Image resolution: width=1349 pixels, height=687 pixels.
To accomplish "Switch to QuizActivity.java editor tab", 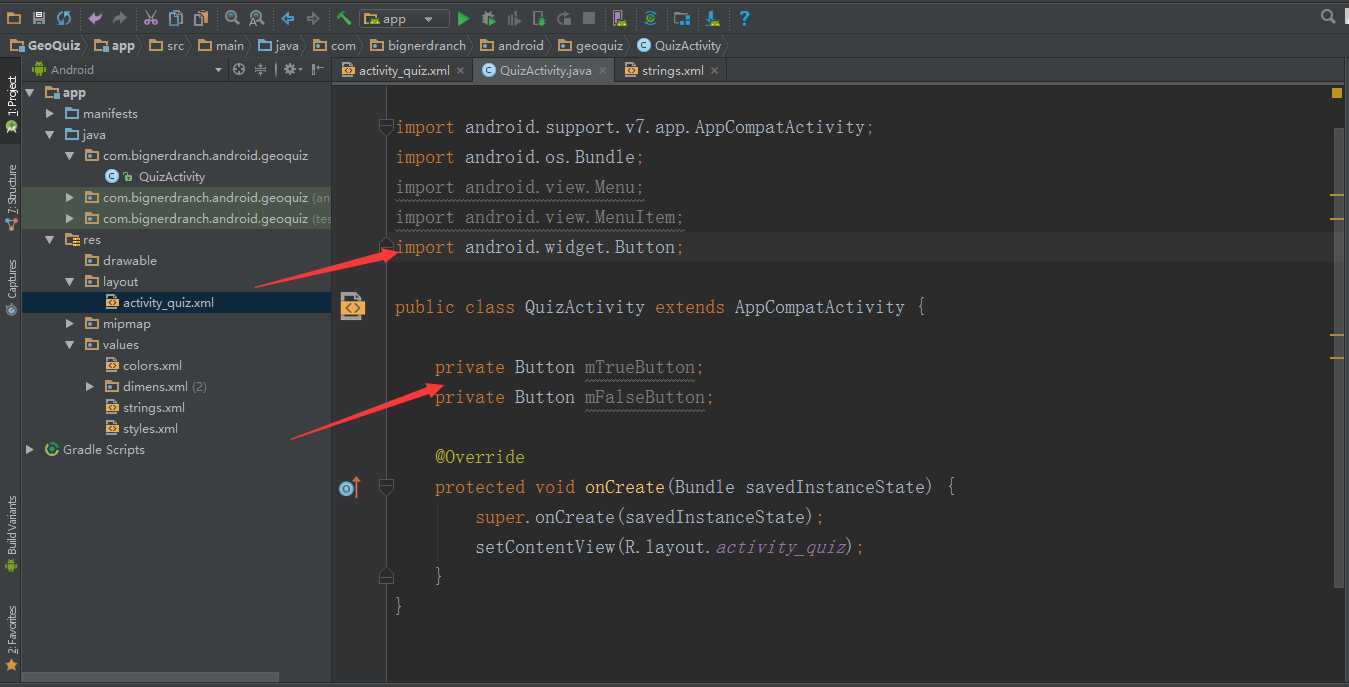I will click(x=543, y=70).
